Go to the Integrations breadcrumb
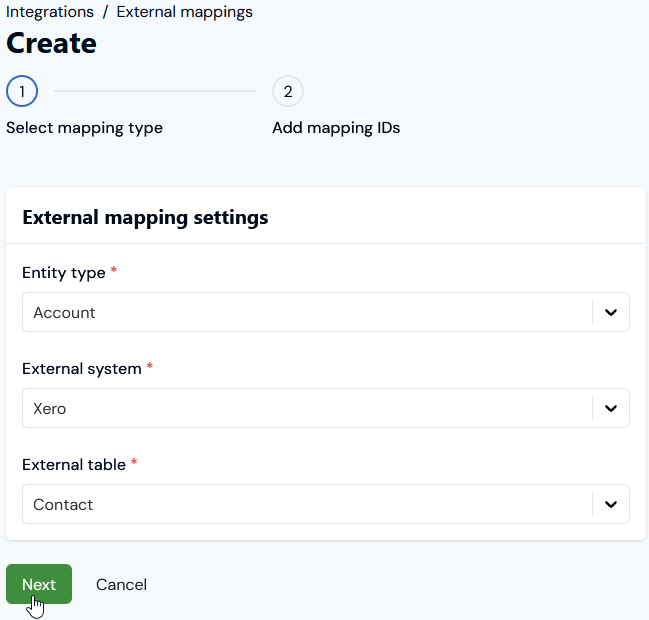649x620 pixels. [50, 12]
